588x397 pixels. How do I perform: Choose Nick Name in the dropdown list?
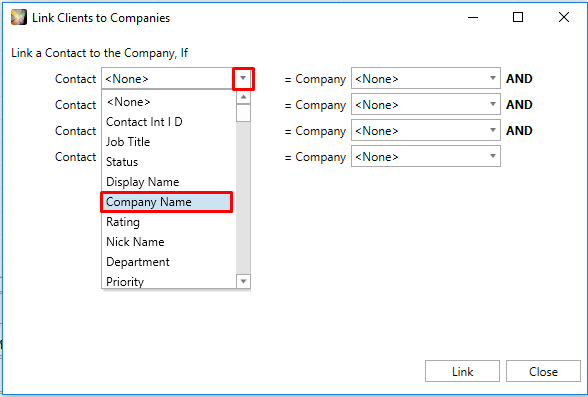tap(169, 242)
